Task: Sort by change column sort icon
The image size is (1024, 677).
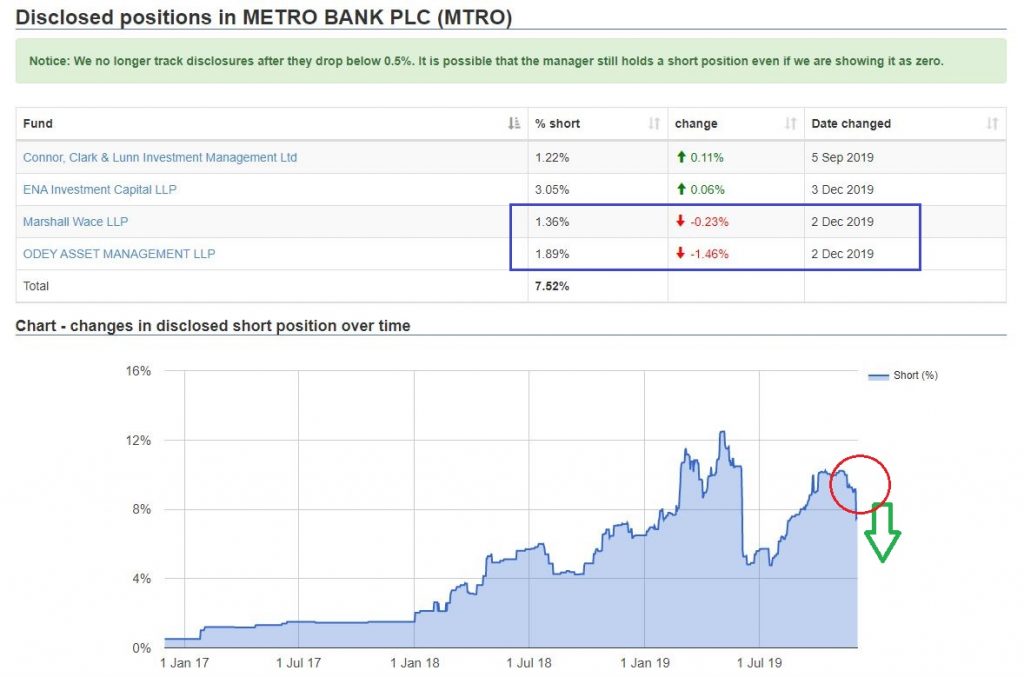Action: tap(790, 123)
